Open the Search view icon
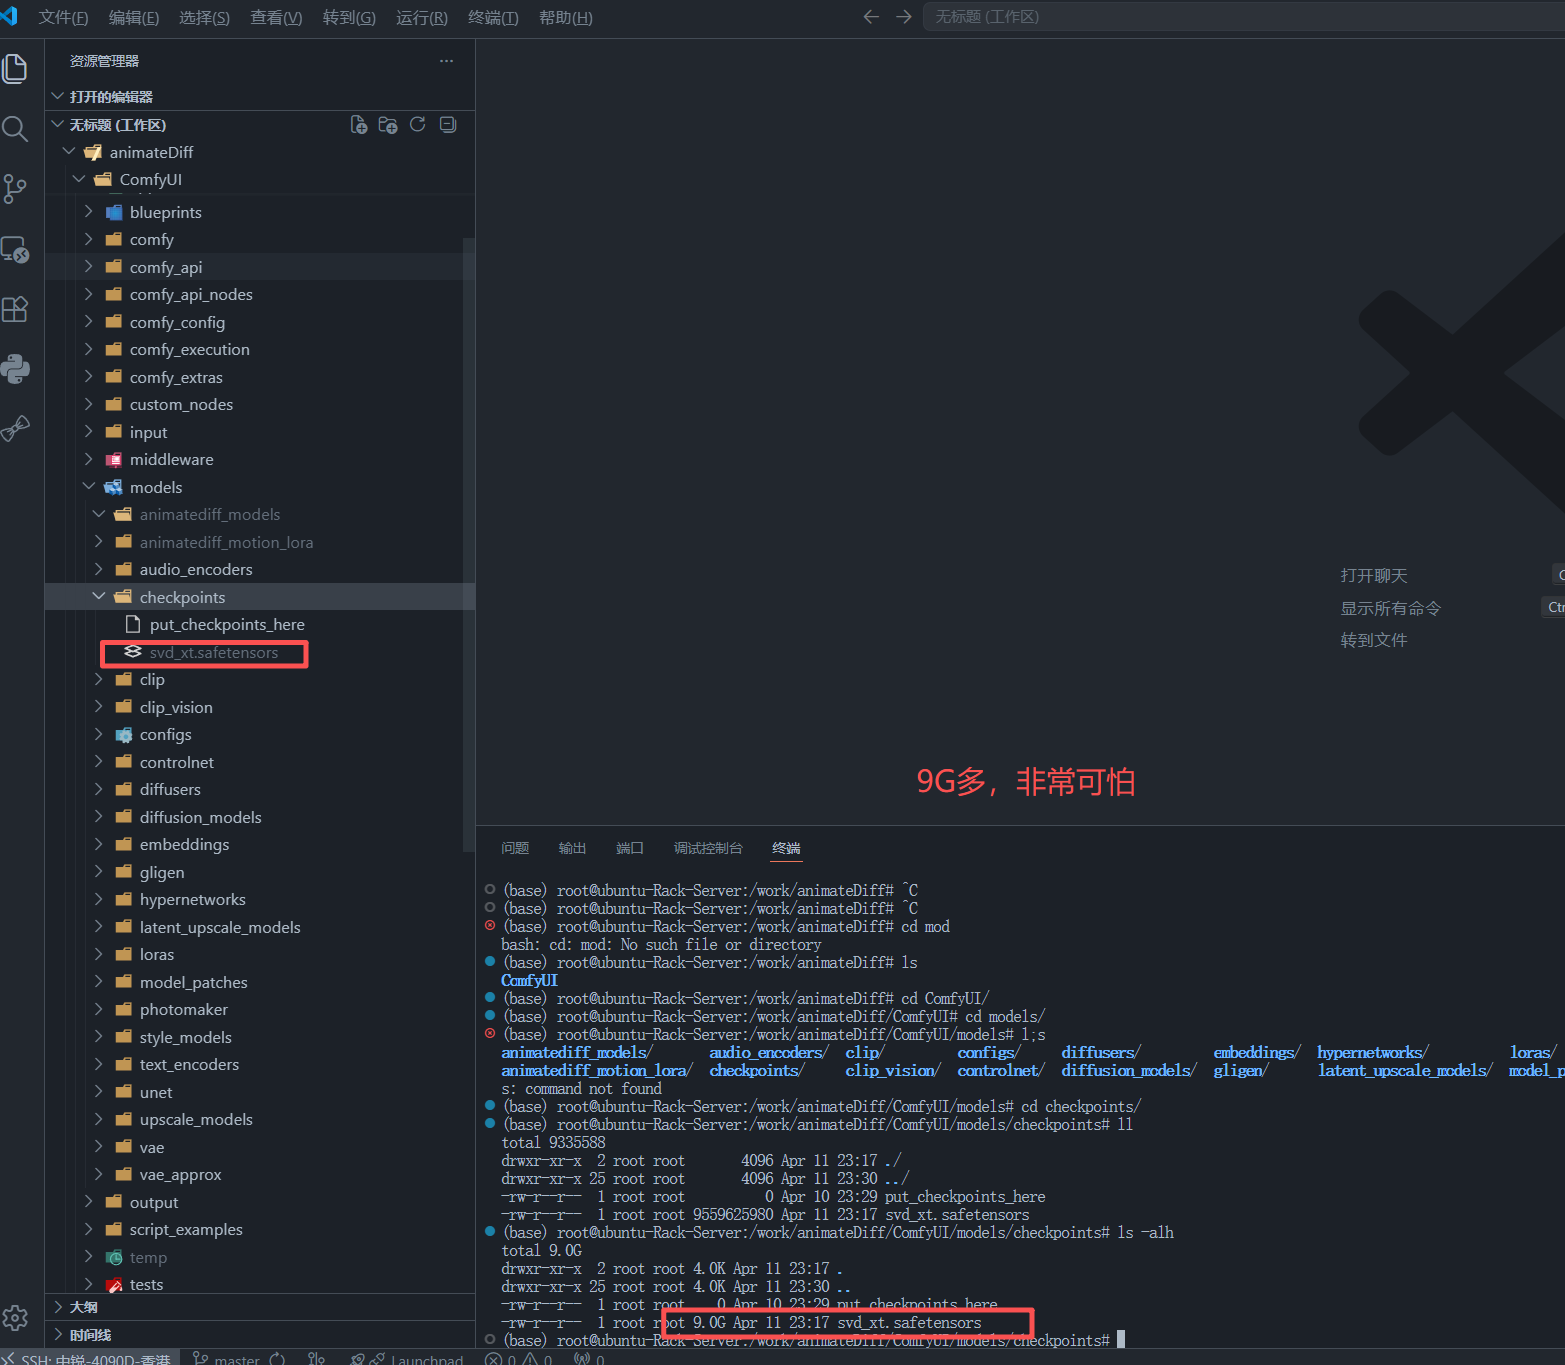 [15, 129]
